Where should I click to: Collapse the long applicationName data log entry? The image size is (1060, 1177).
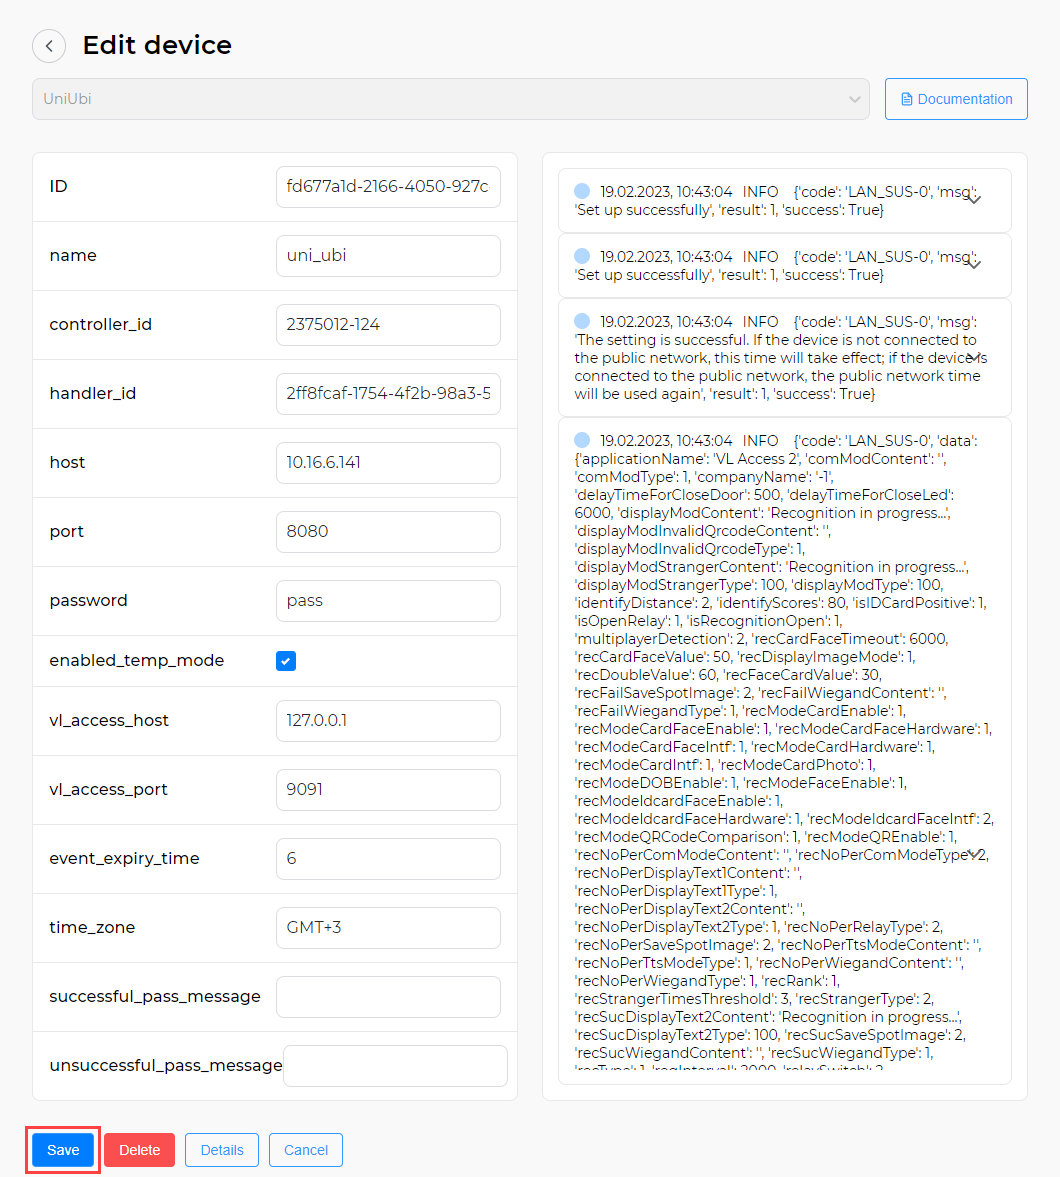coord(974,854)
